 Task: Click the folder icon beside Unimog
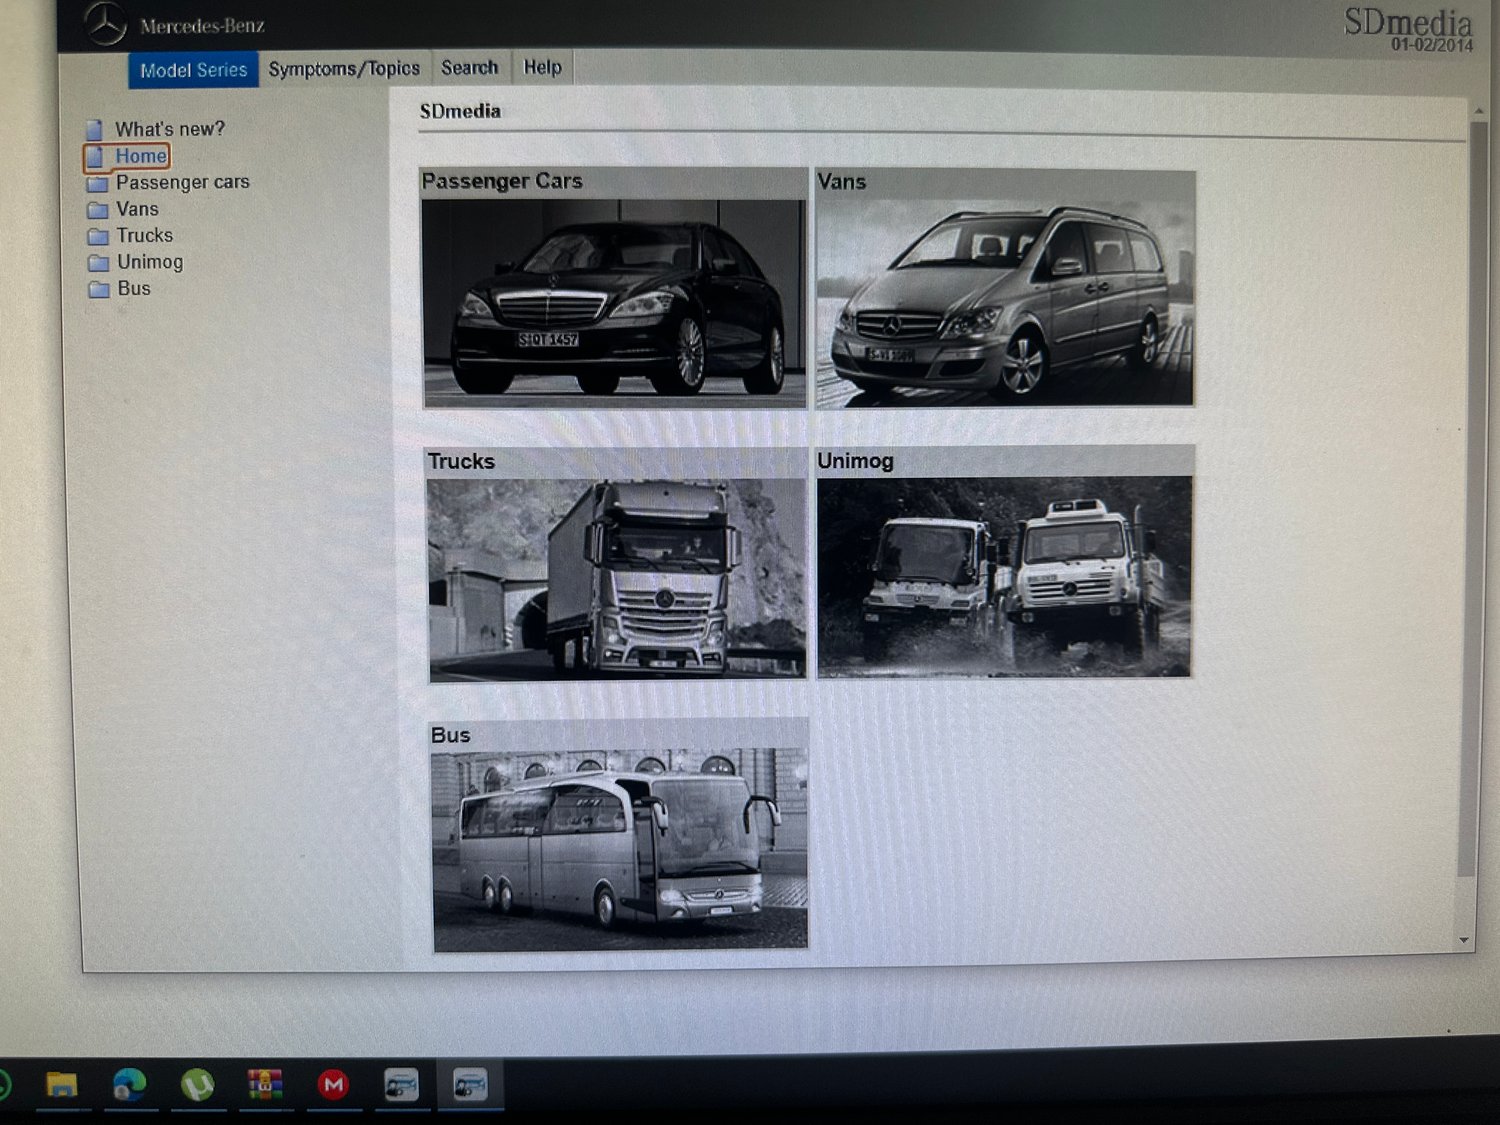point(98,263)
